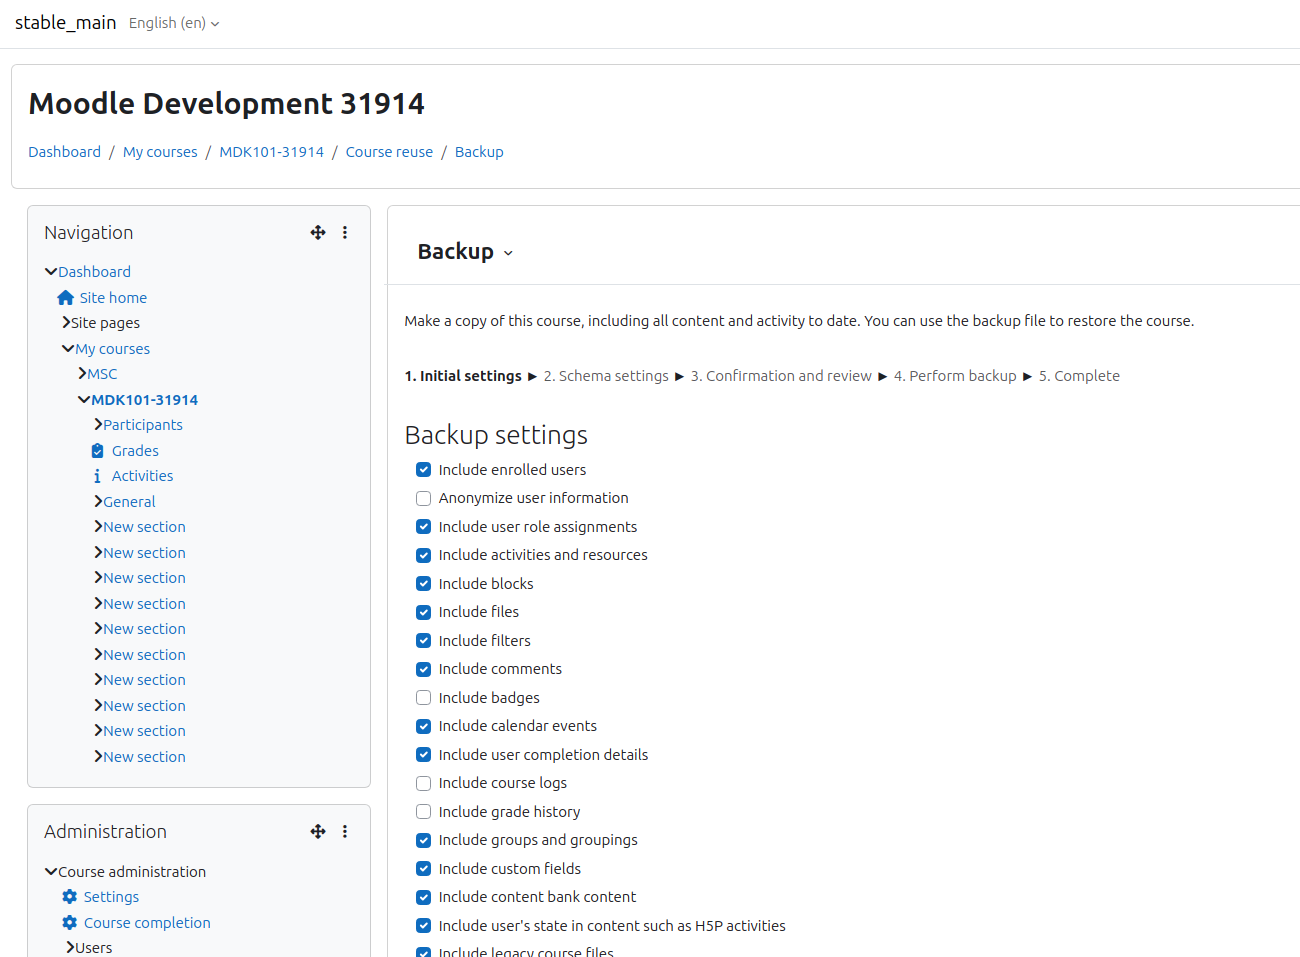Click the Grades clipboard icon
The image size is (1300, 957).
pyautogui.click(x=97, y=451)
